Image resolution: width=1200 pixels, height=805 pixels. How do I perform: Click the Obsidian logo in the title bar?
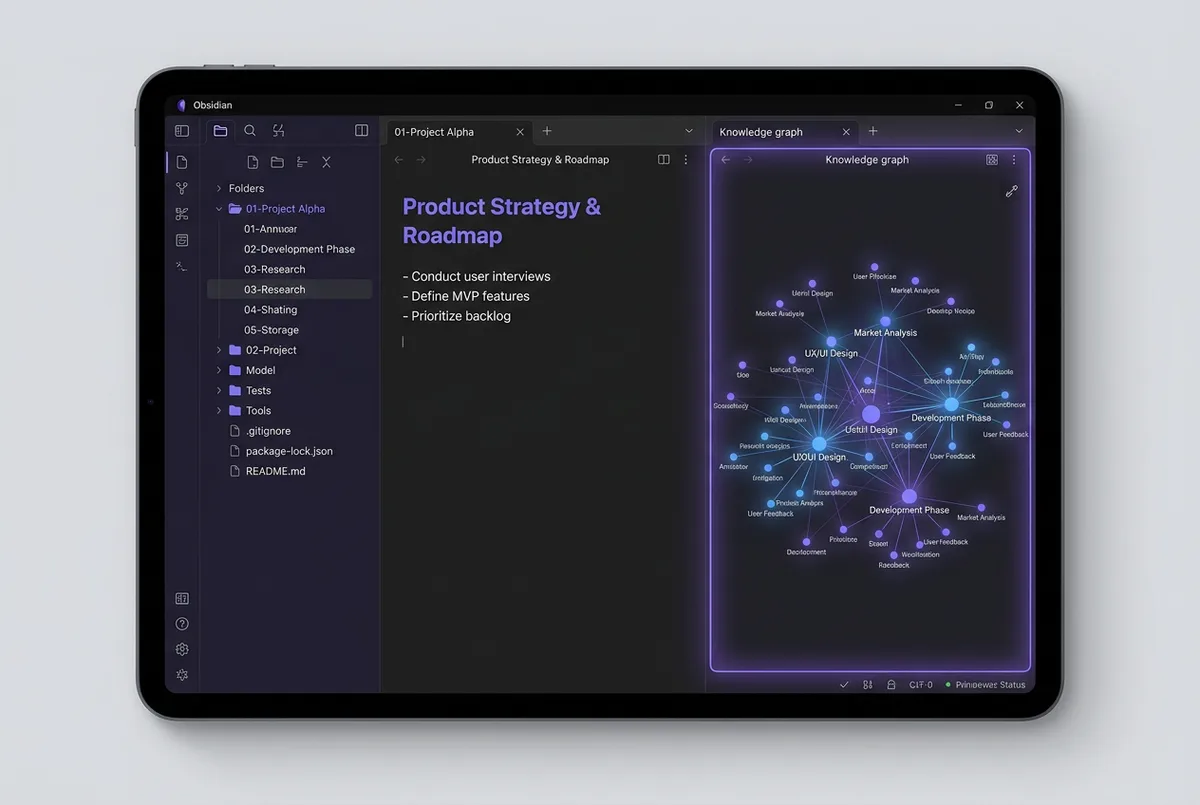(182, 105)
